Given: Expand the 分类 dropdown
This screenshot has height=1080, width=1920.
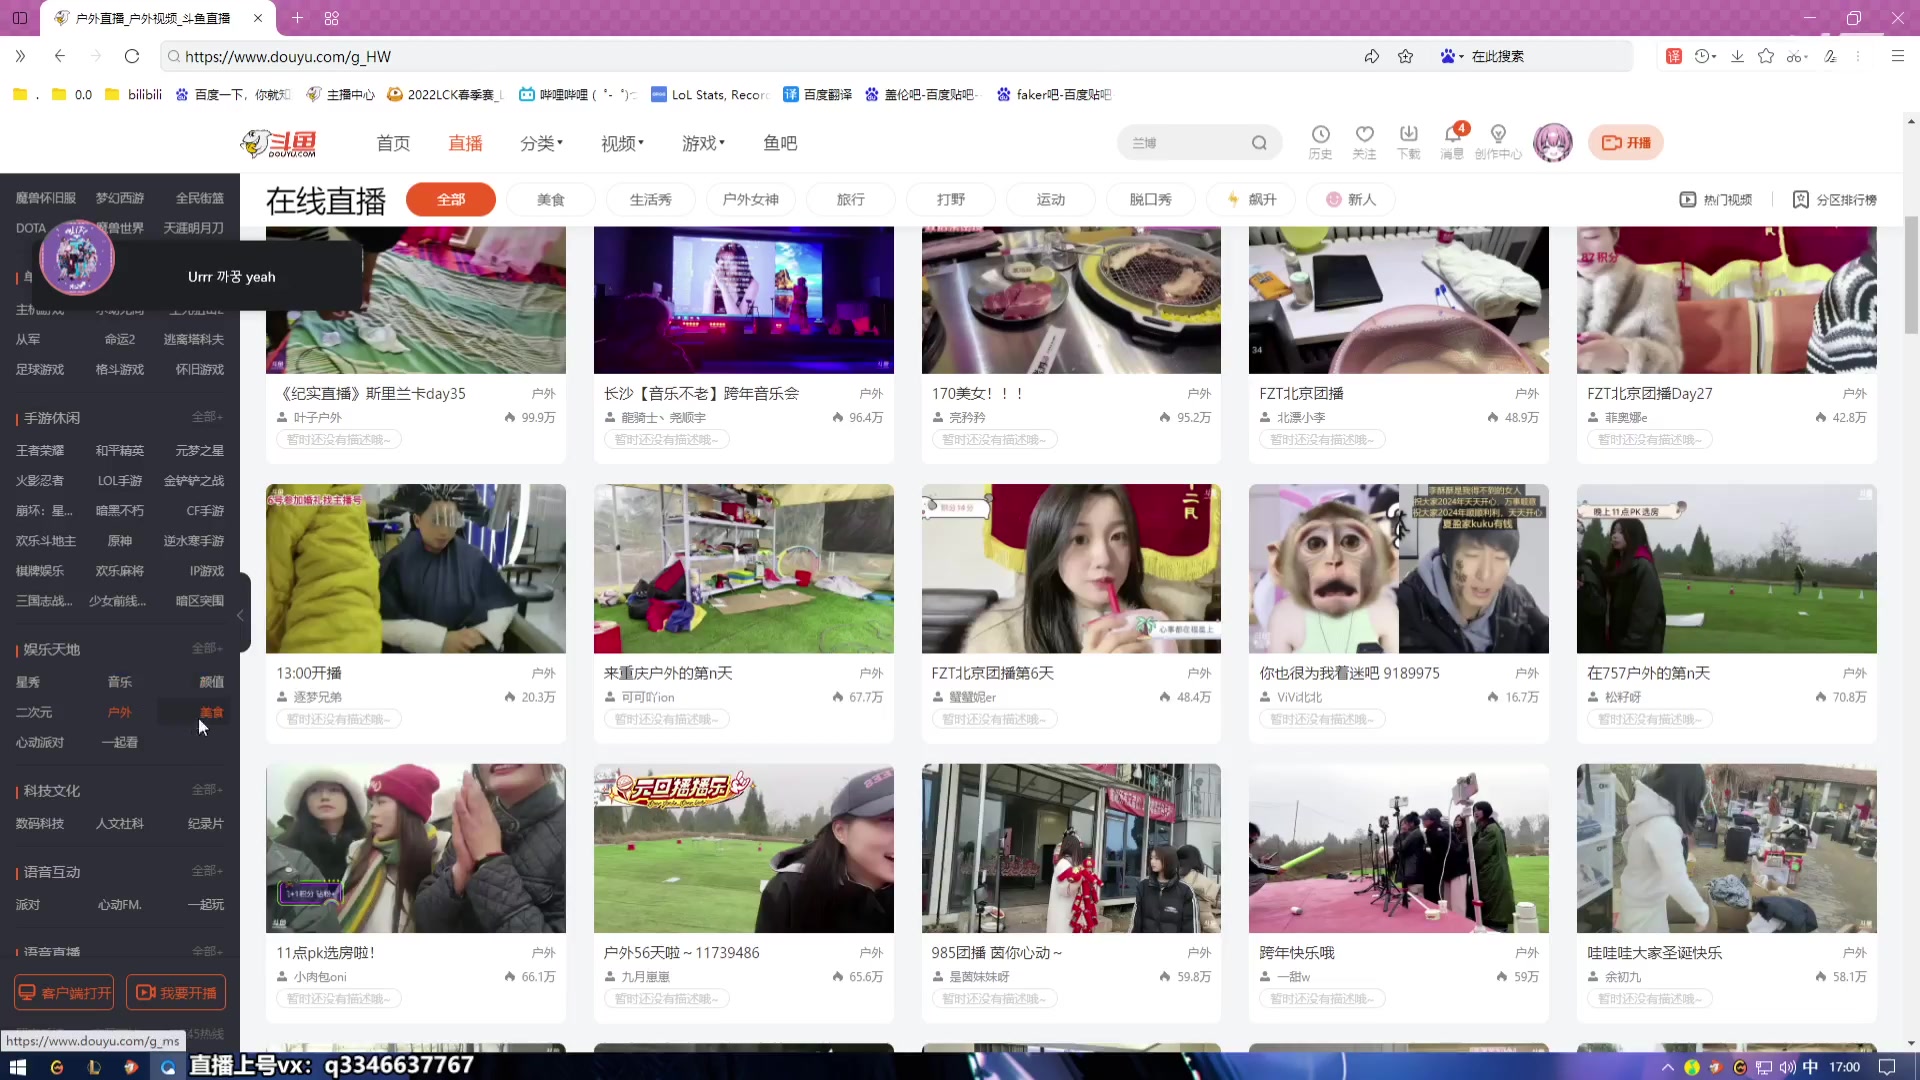Looking at the screenshot, I should (x=541, y=143).
